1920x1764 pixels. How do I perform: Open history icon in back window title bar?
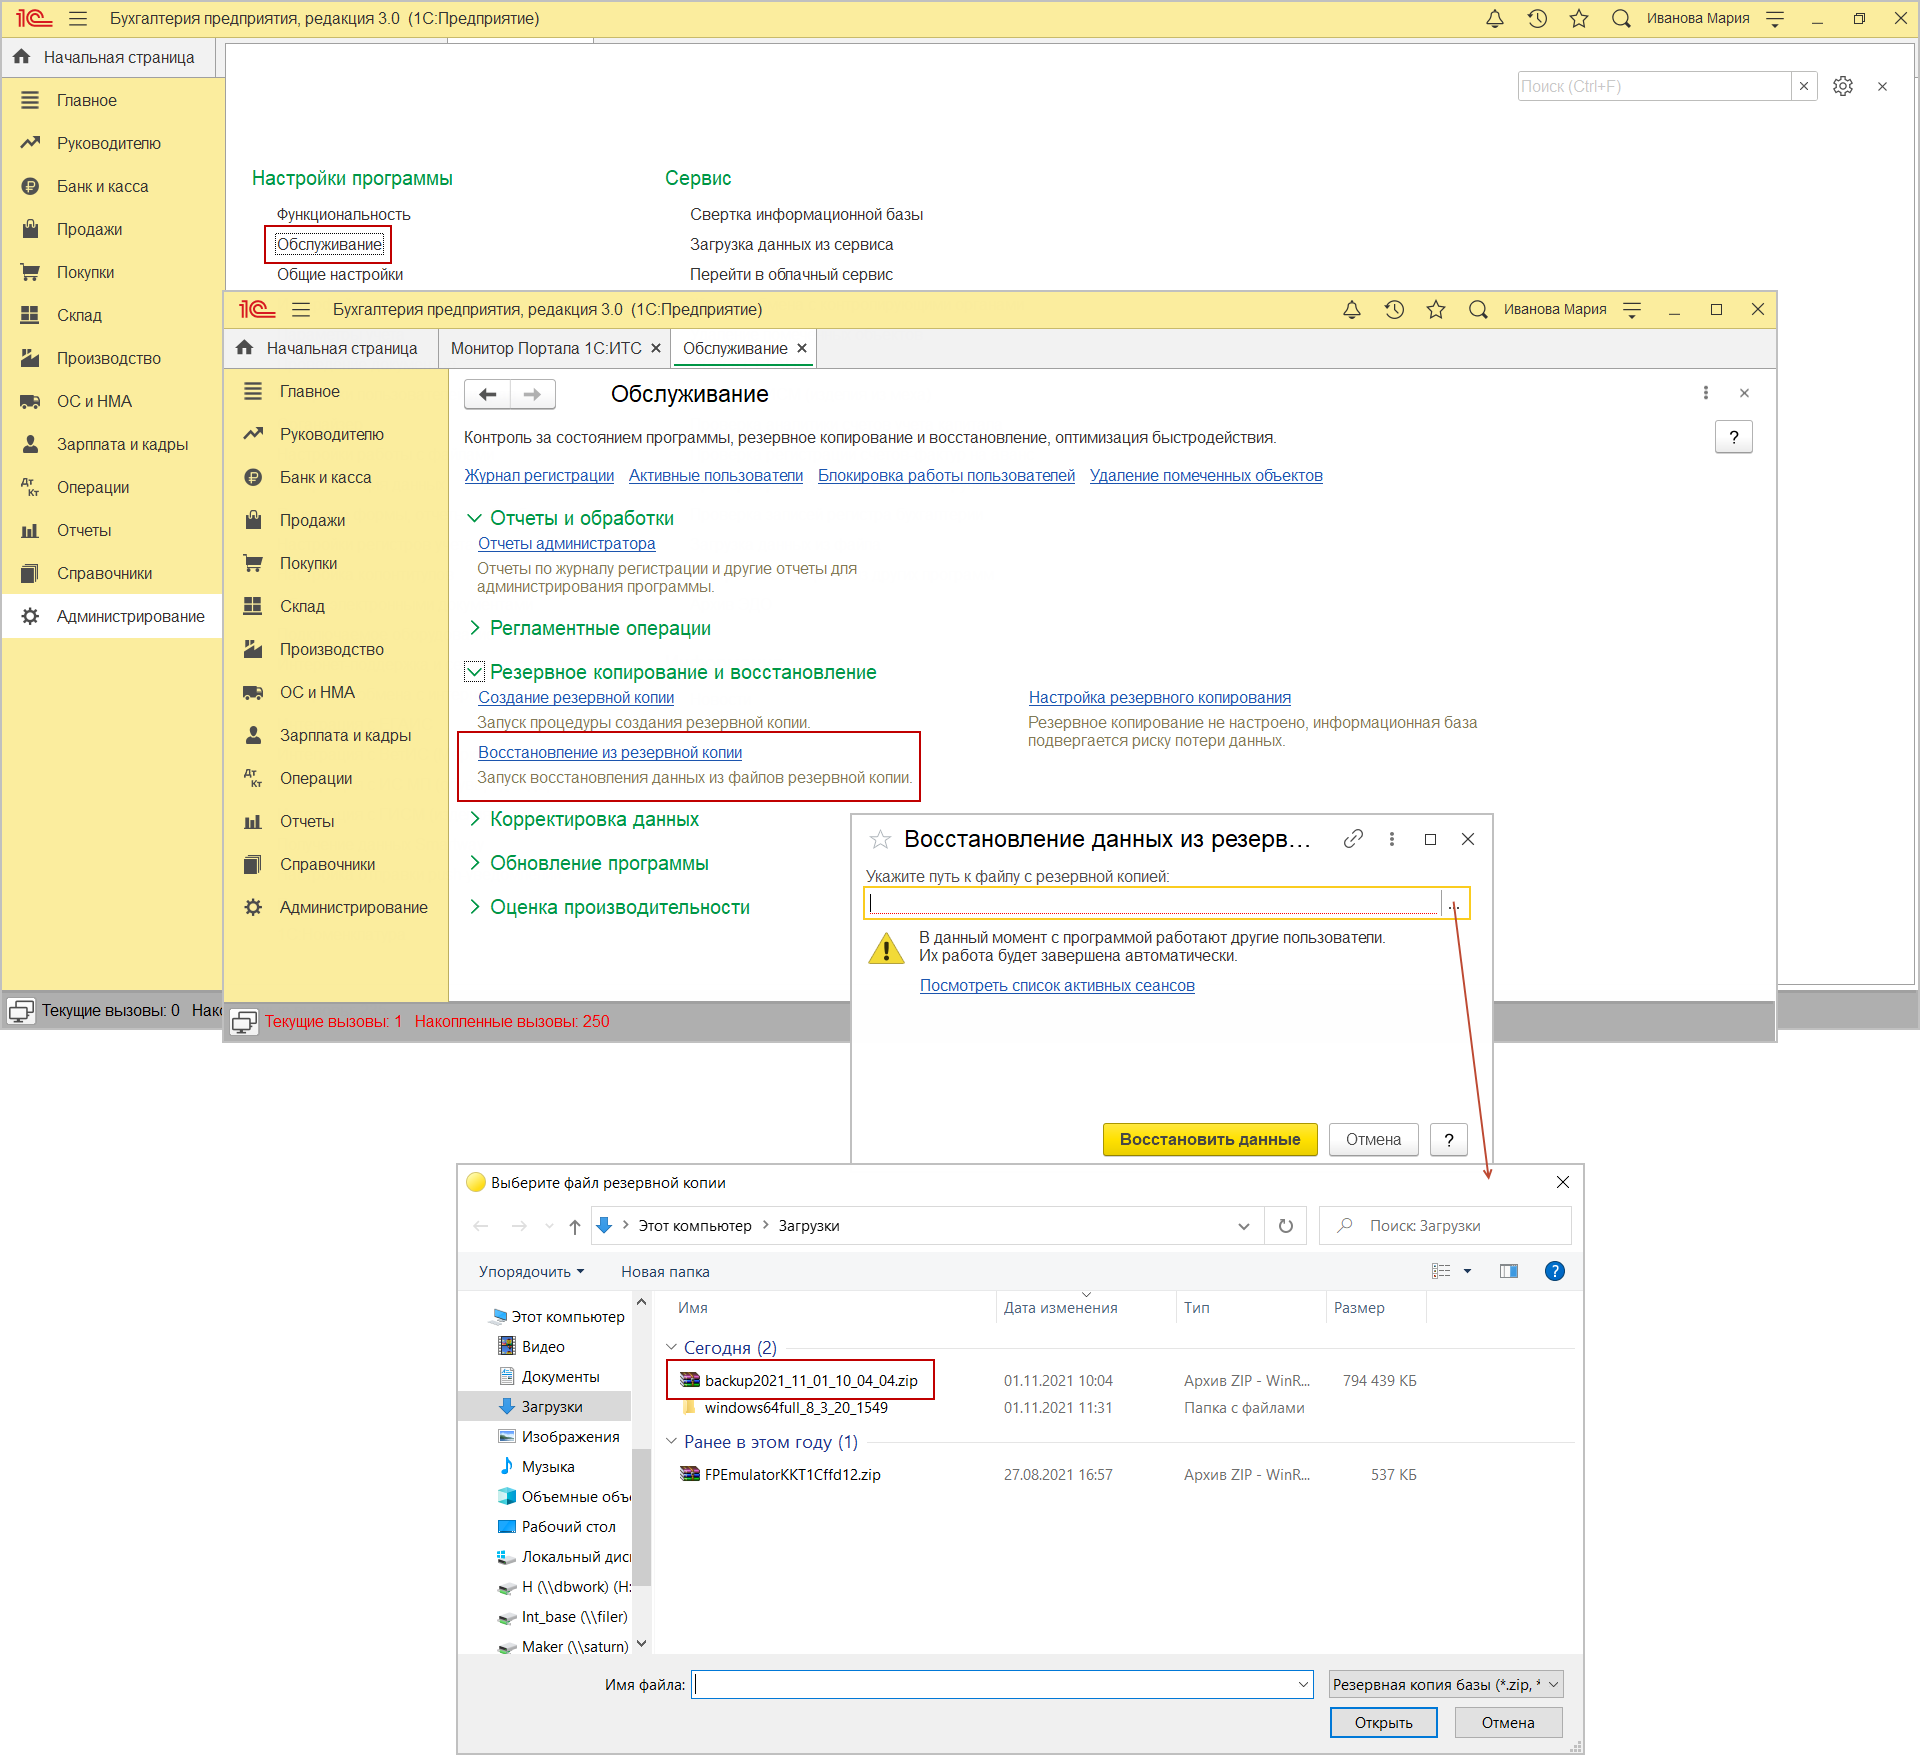point(1537,18)
